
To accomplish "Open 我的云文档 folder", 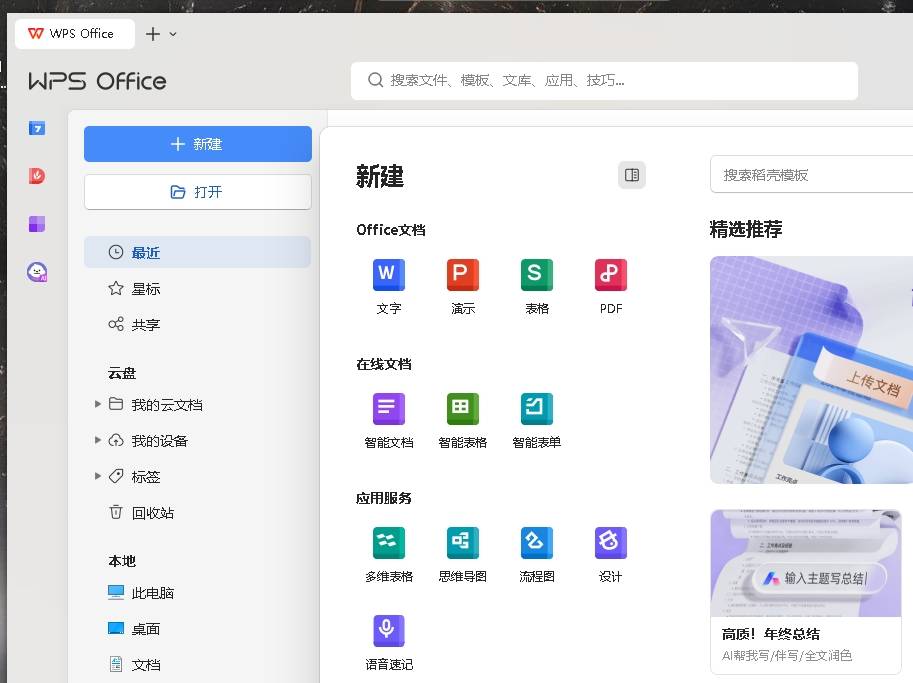I will point(167,405).
